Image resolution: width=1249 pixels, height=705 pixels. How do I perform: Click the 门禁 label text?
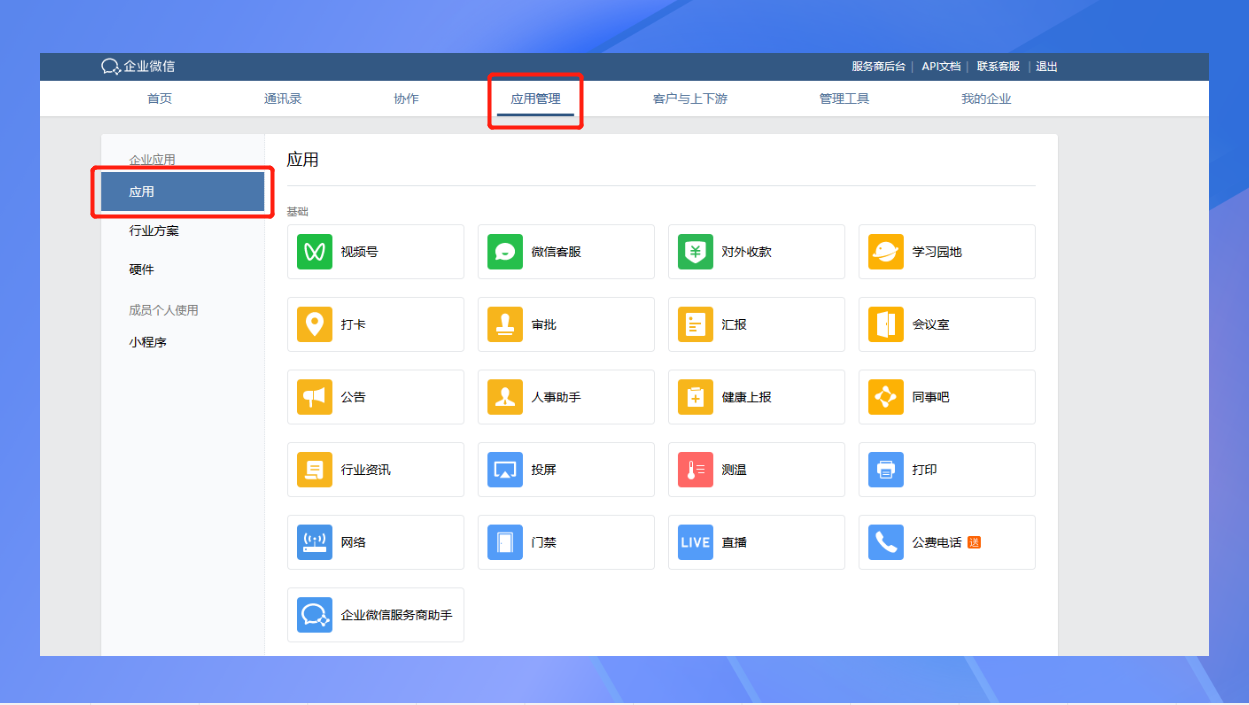[544, 543]
